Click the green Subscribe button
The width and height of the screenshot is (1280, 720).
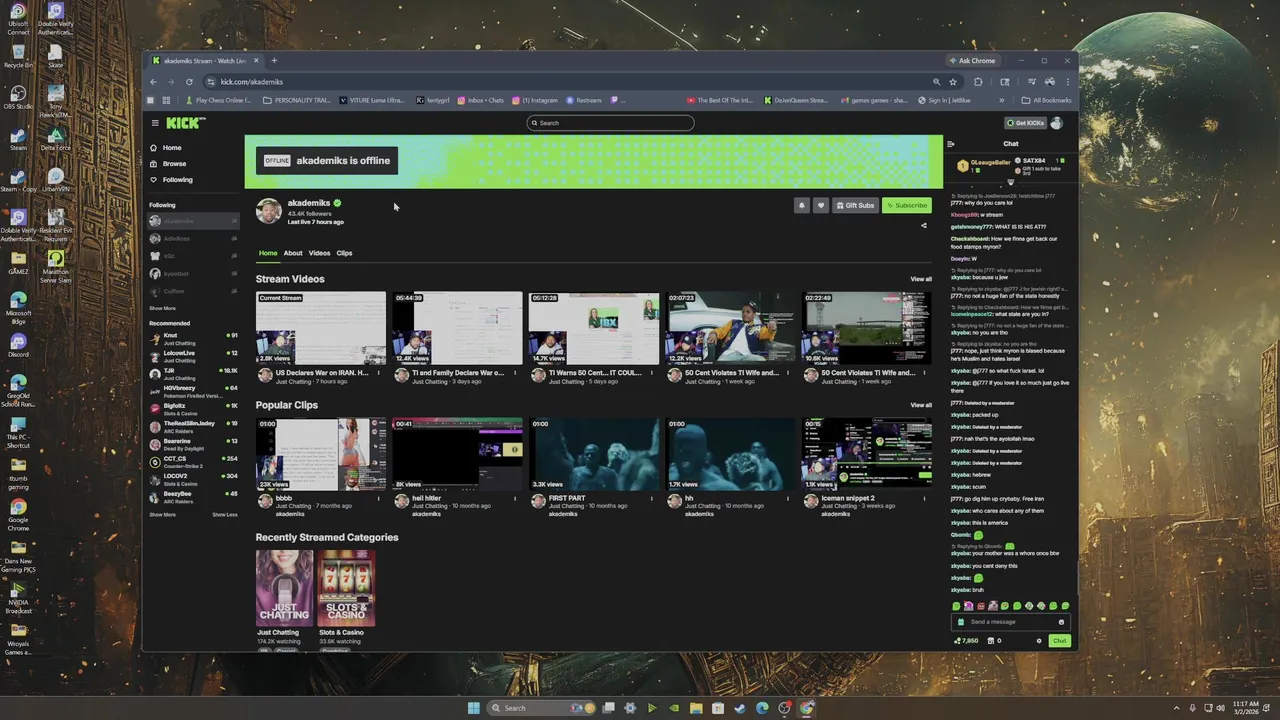(907, 205)
